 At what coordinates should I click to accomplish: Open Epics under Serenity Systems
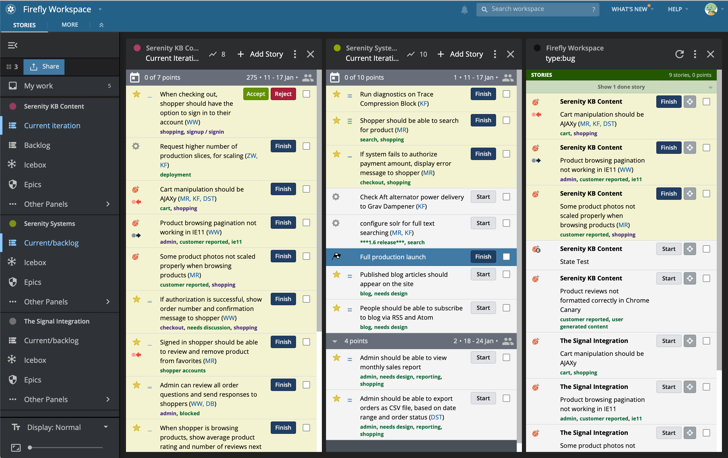(x=35, y=282)
